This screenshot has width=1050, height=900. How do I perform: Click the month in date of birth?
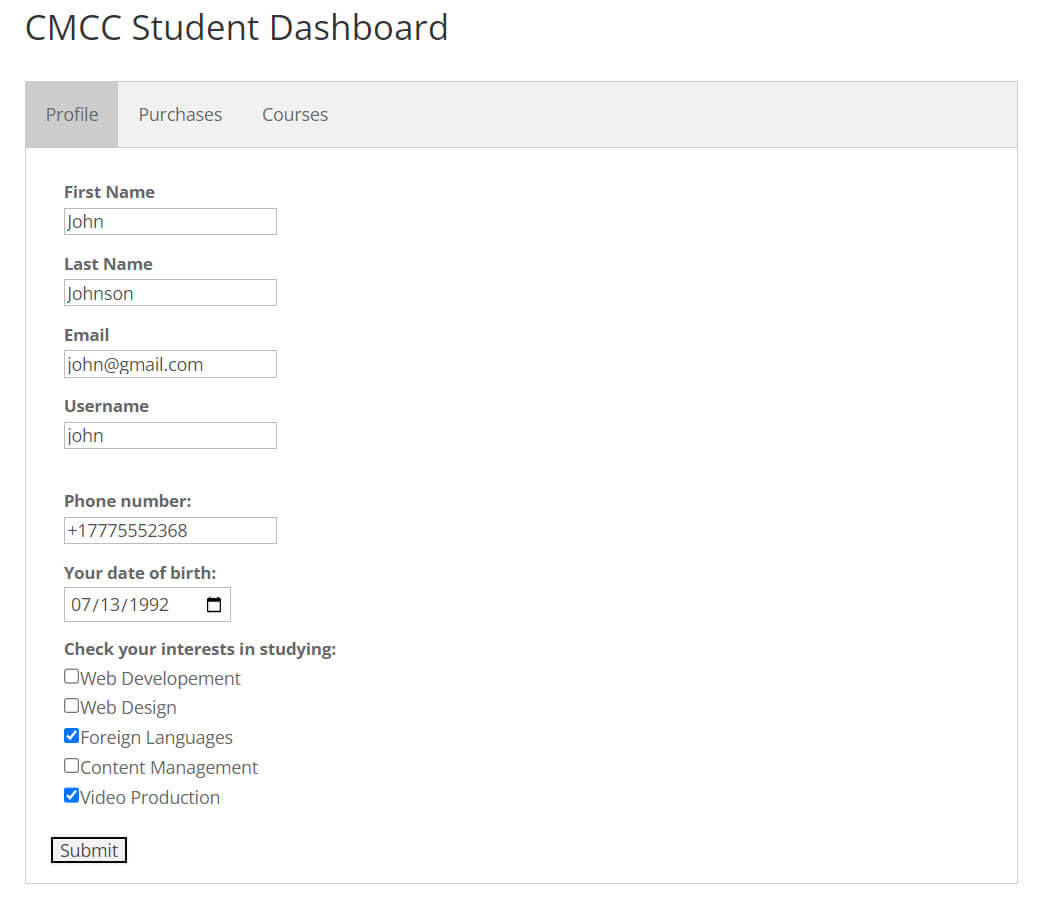tap(81, 605)
